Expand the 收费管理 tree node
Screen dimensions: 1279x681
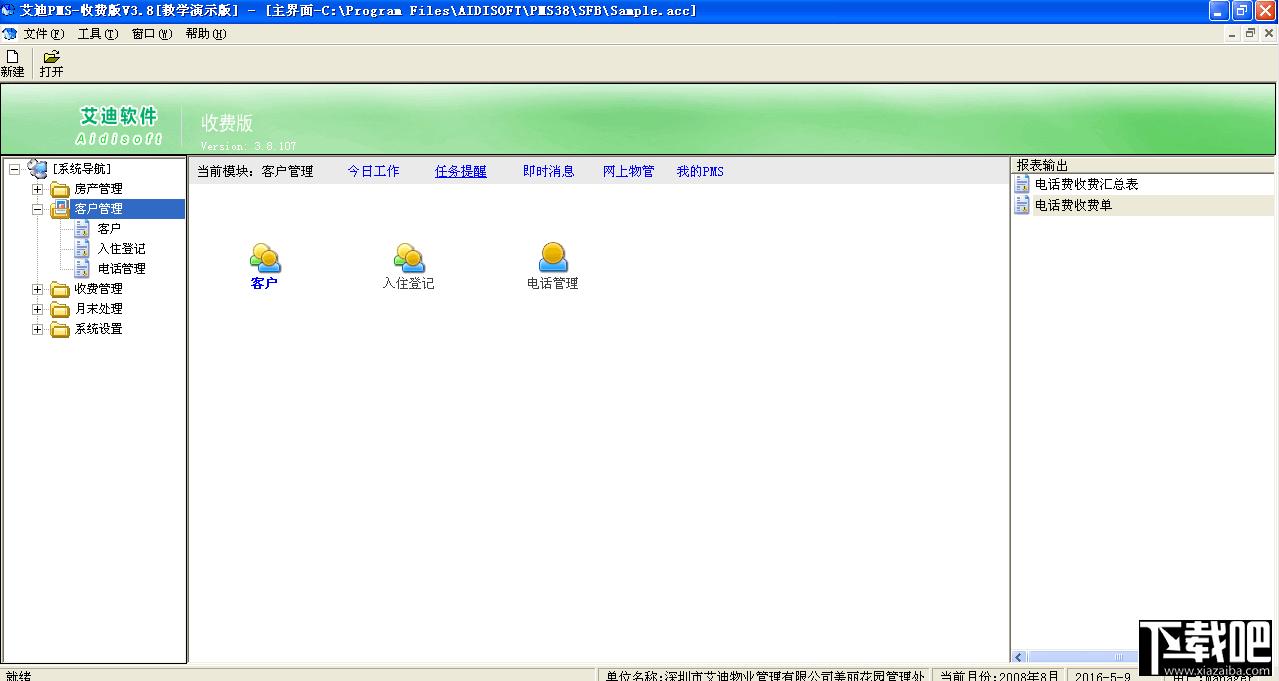pyautogui.click(x=38, y=289)
